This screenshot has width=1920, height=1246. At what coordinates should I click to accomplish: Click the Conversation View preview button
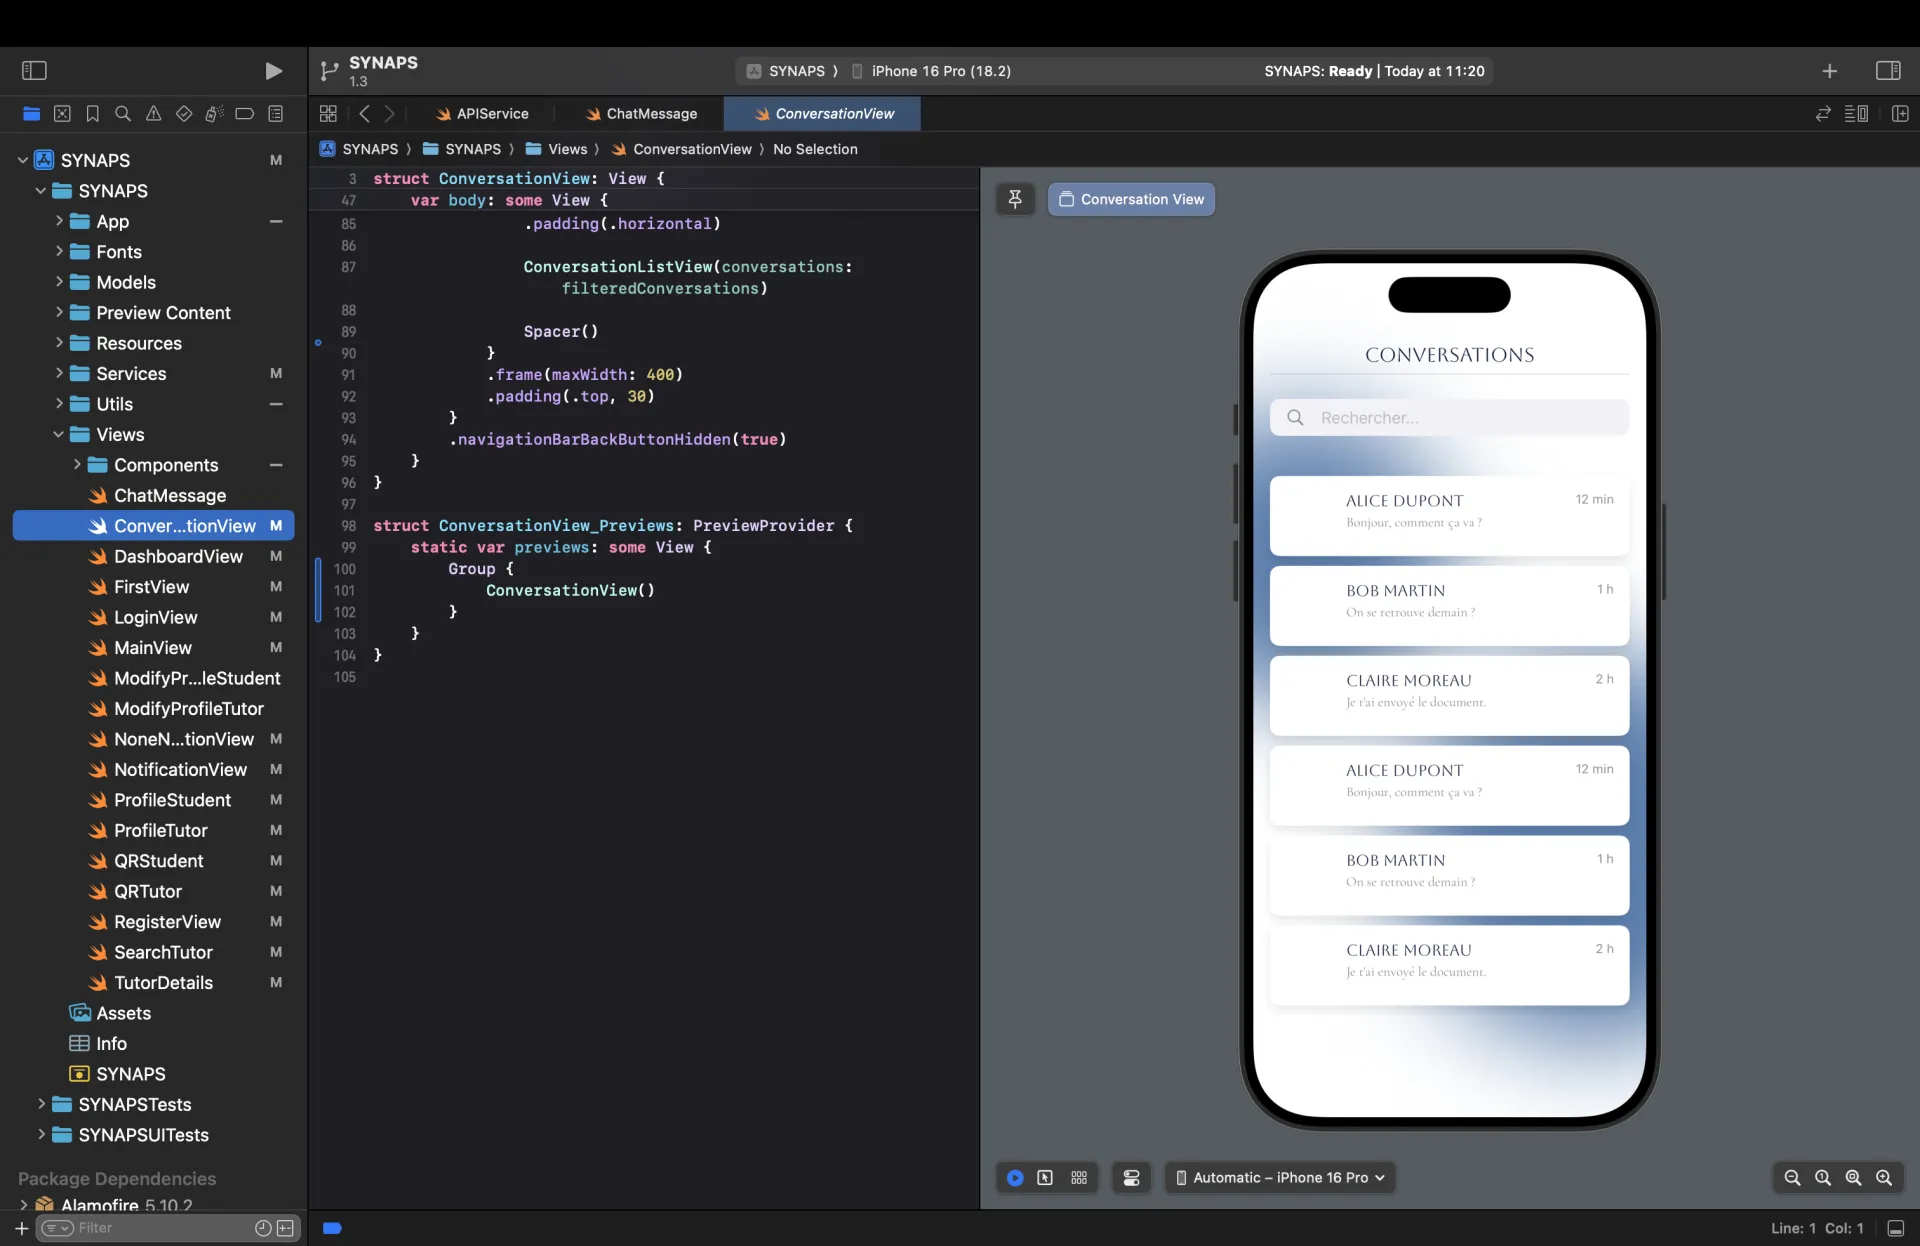pyautogui.click(x=1131, y=199)
